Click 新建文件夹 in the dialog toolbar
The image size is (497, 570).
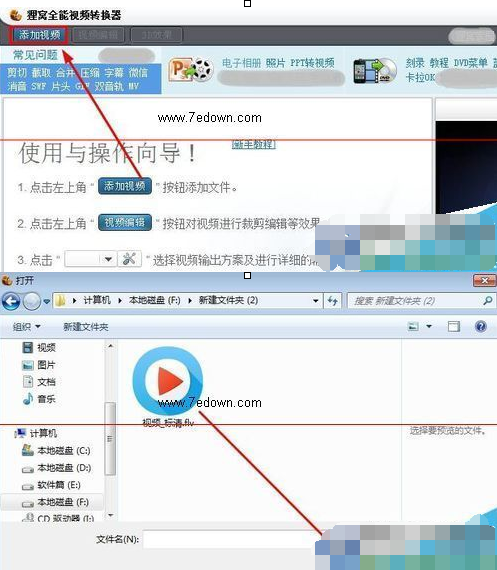click(86, 327)
